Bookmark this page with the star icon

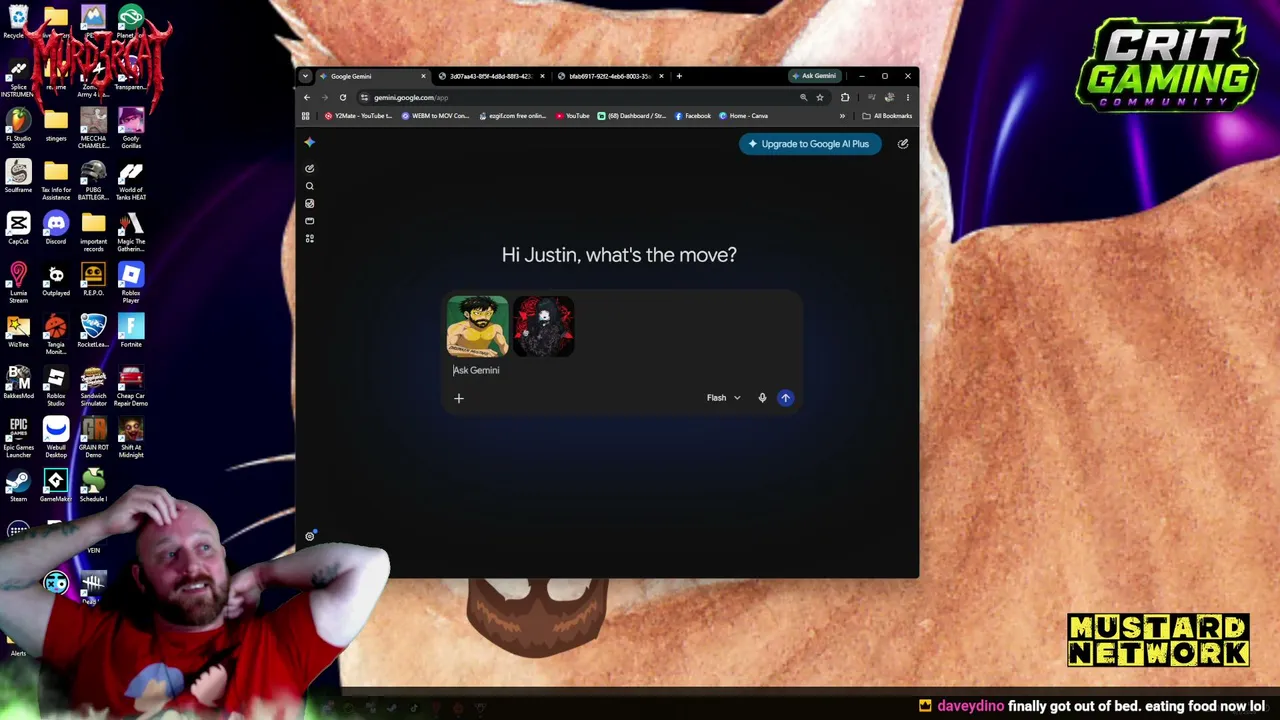820,97
